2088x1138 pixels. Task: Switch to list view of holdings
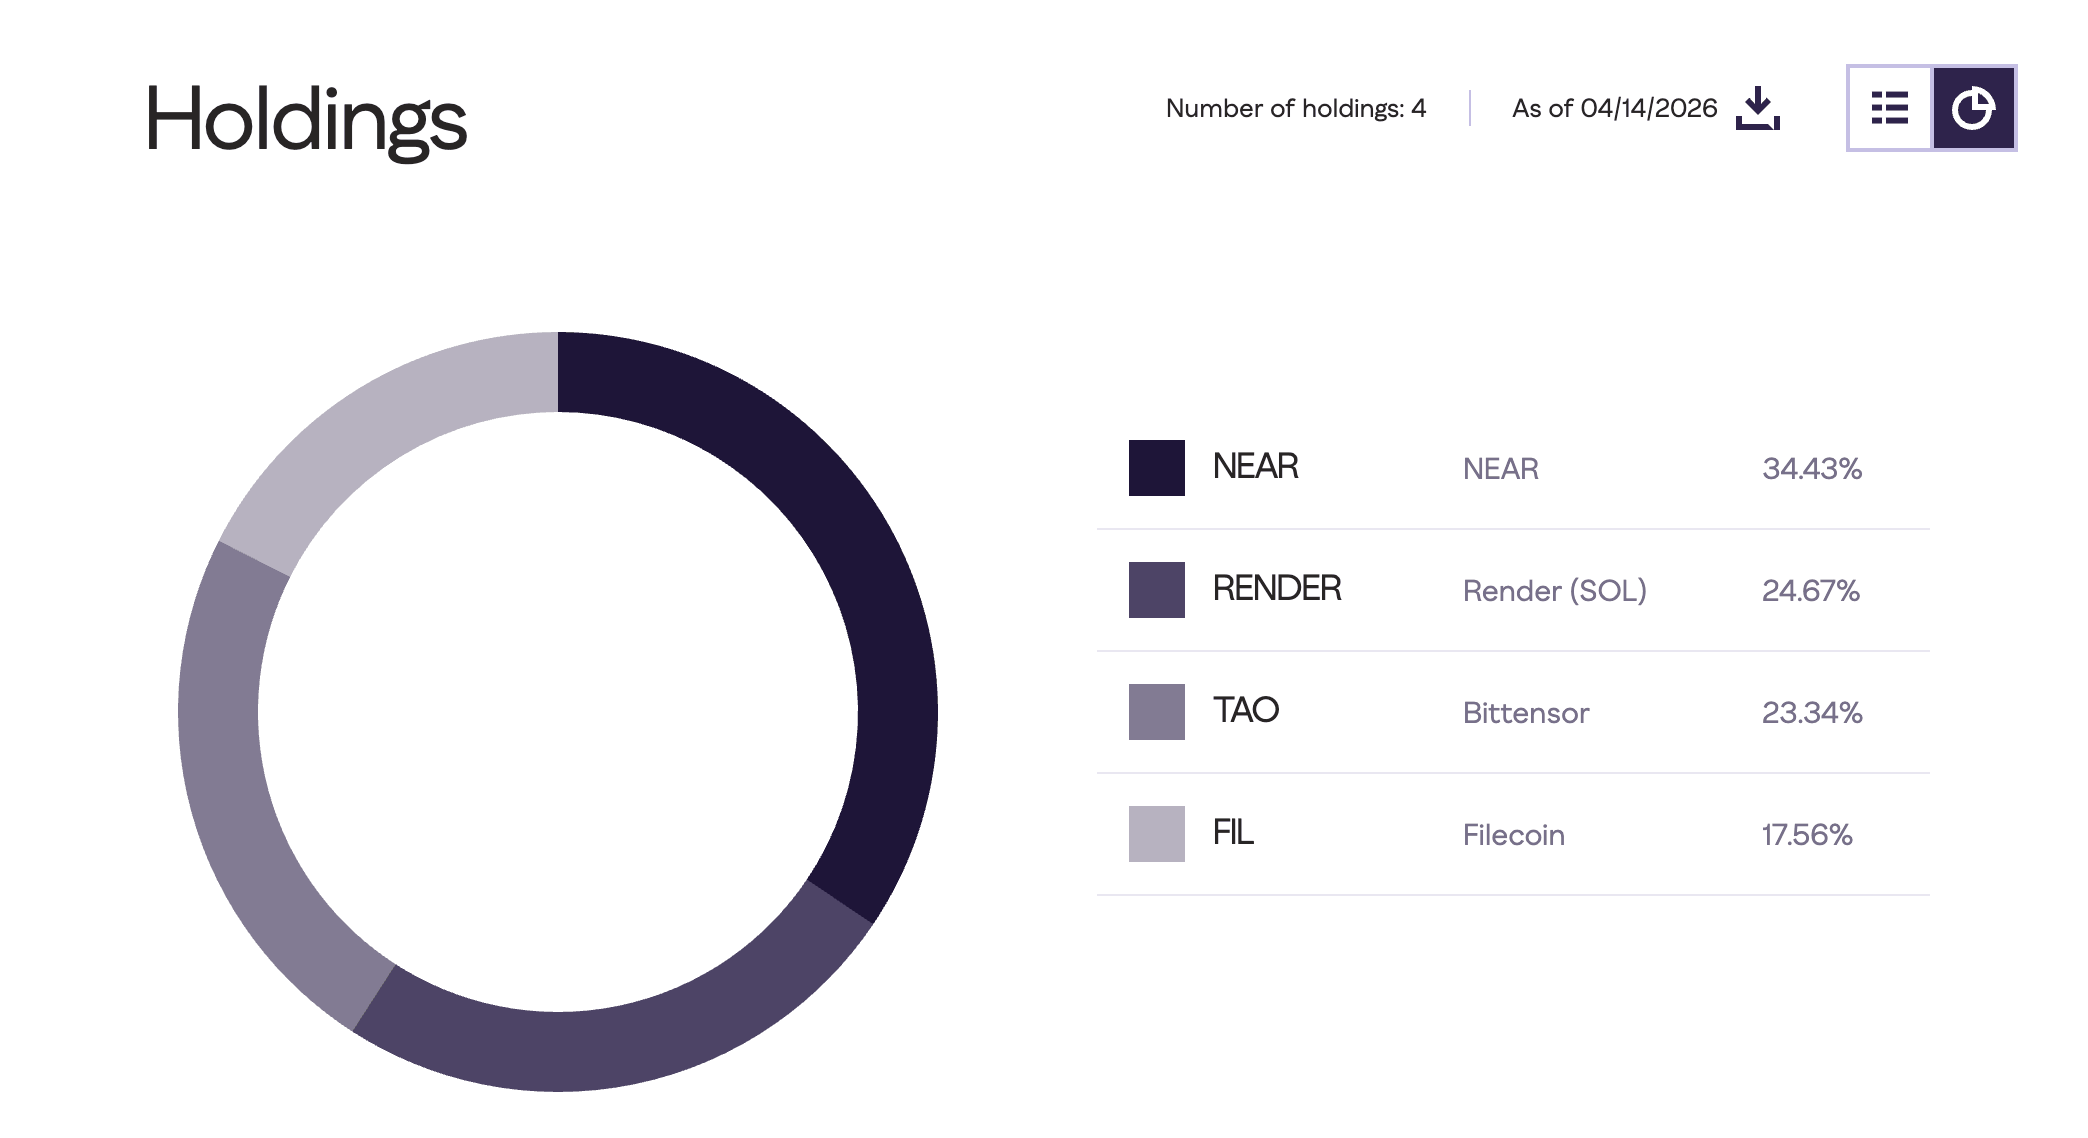click(1889, 108)
